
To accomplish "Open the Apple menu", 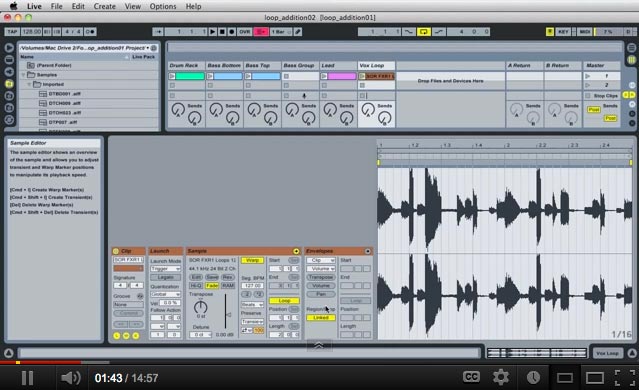I will [13, 6].
